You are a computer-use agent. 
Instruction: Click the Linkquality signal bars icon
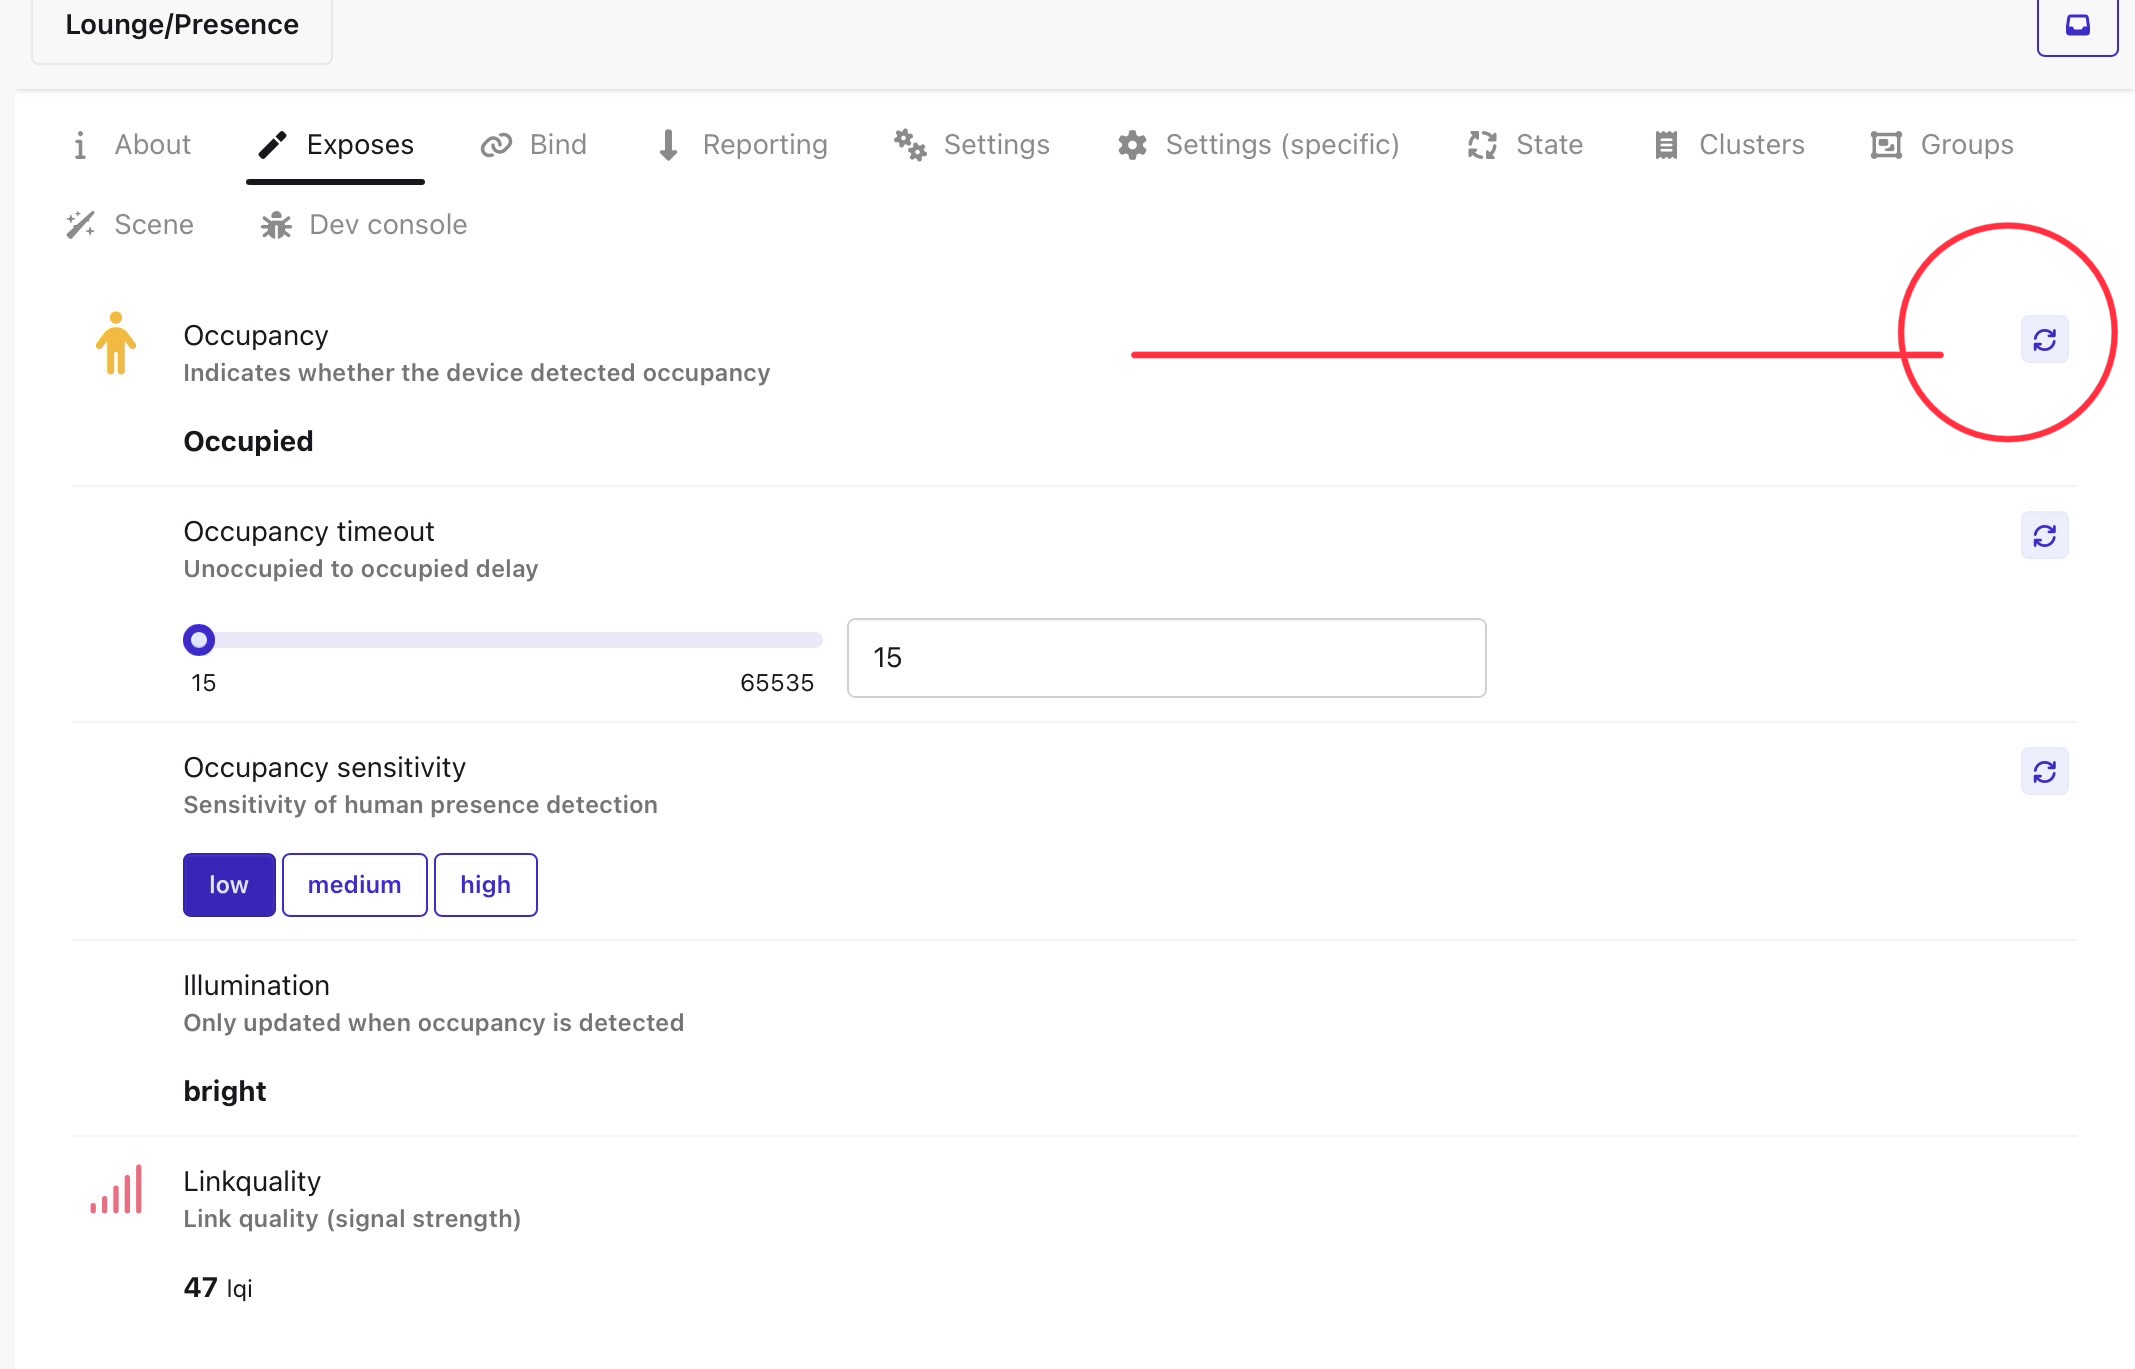pyautogui.click(x=116, y=1190)
